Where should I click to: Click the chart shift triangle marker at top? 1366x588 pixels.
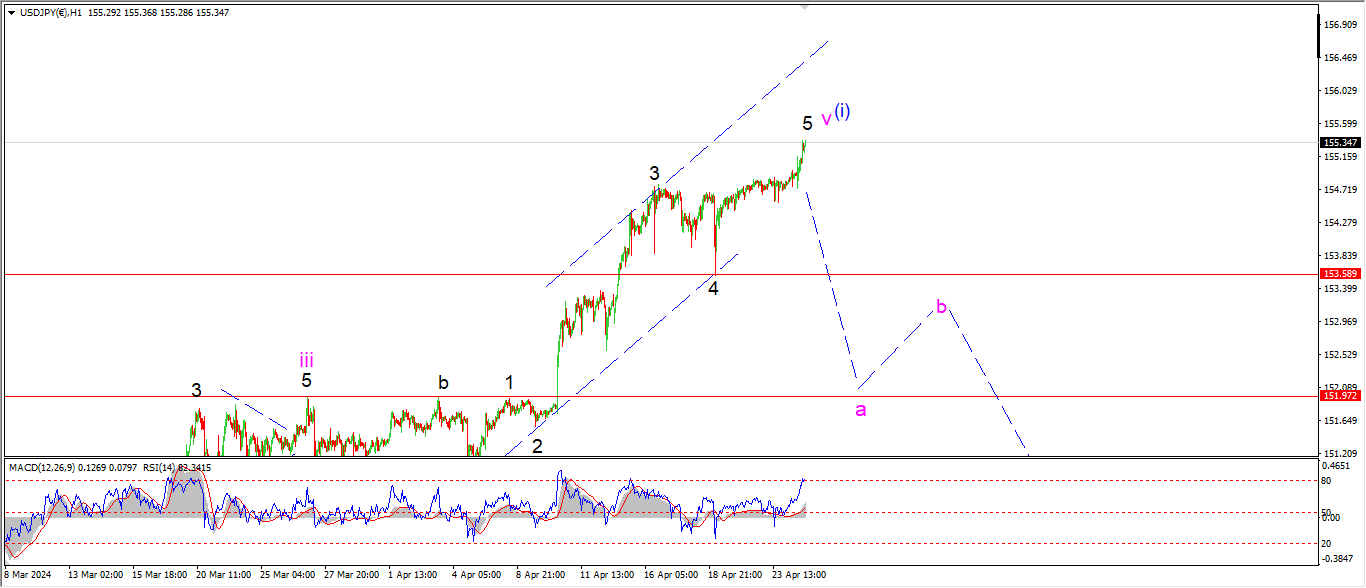pyautogui.click(x=805, y=7)
